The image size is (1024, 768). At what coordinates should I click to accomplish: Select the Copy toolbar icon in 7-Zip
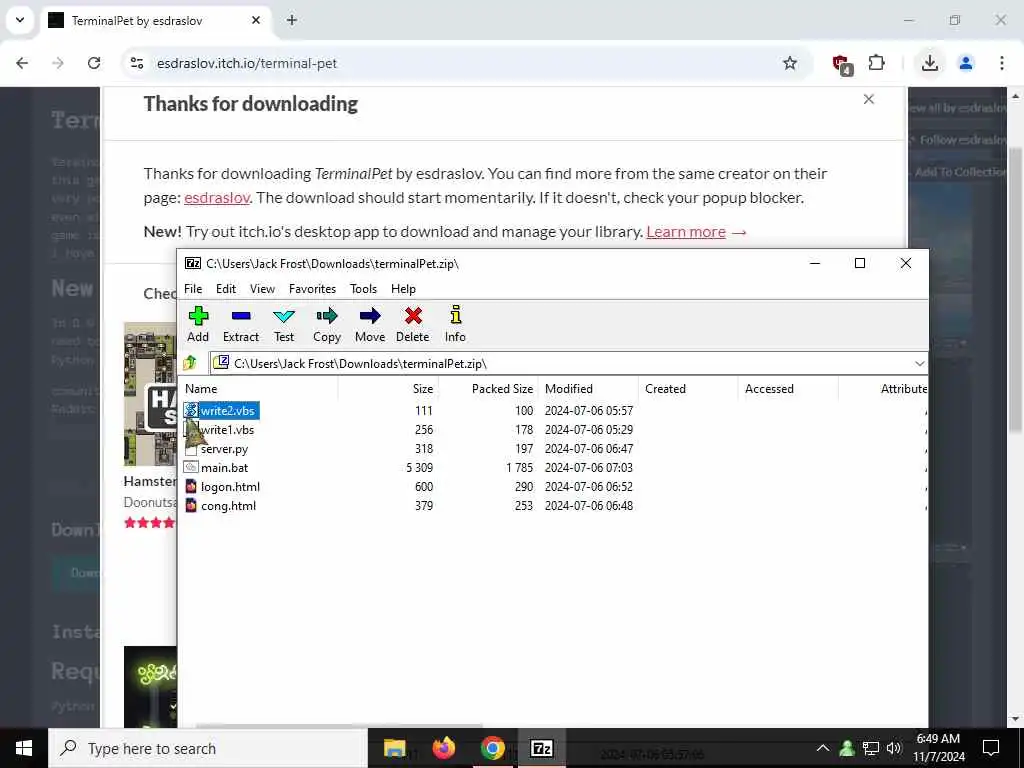pyautogui.click(x=327, y=325)
